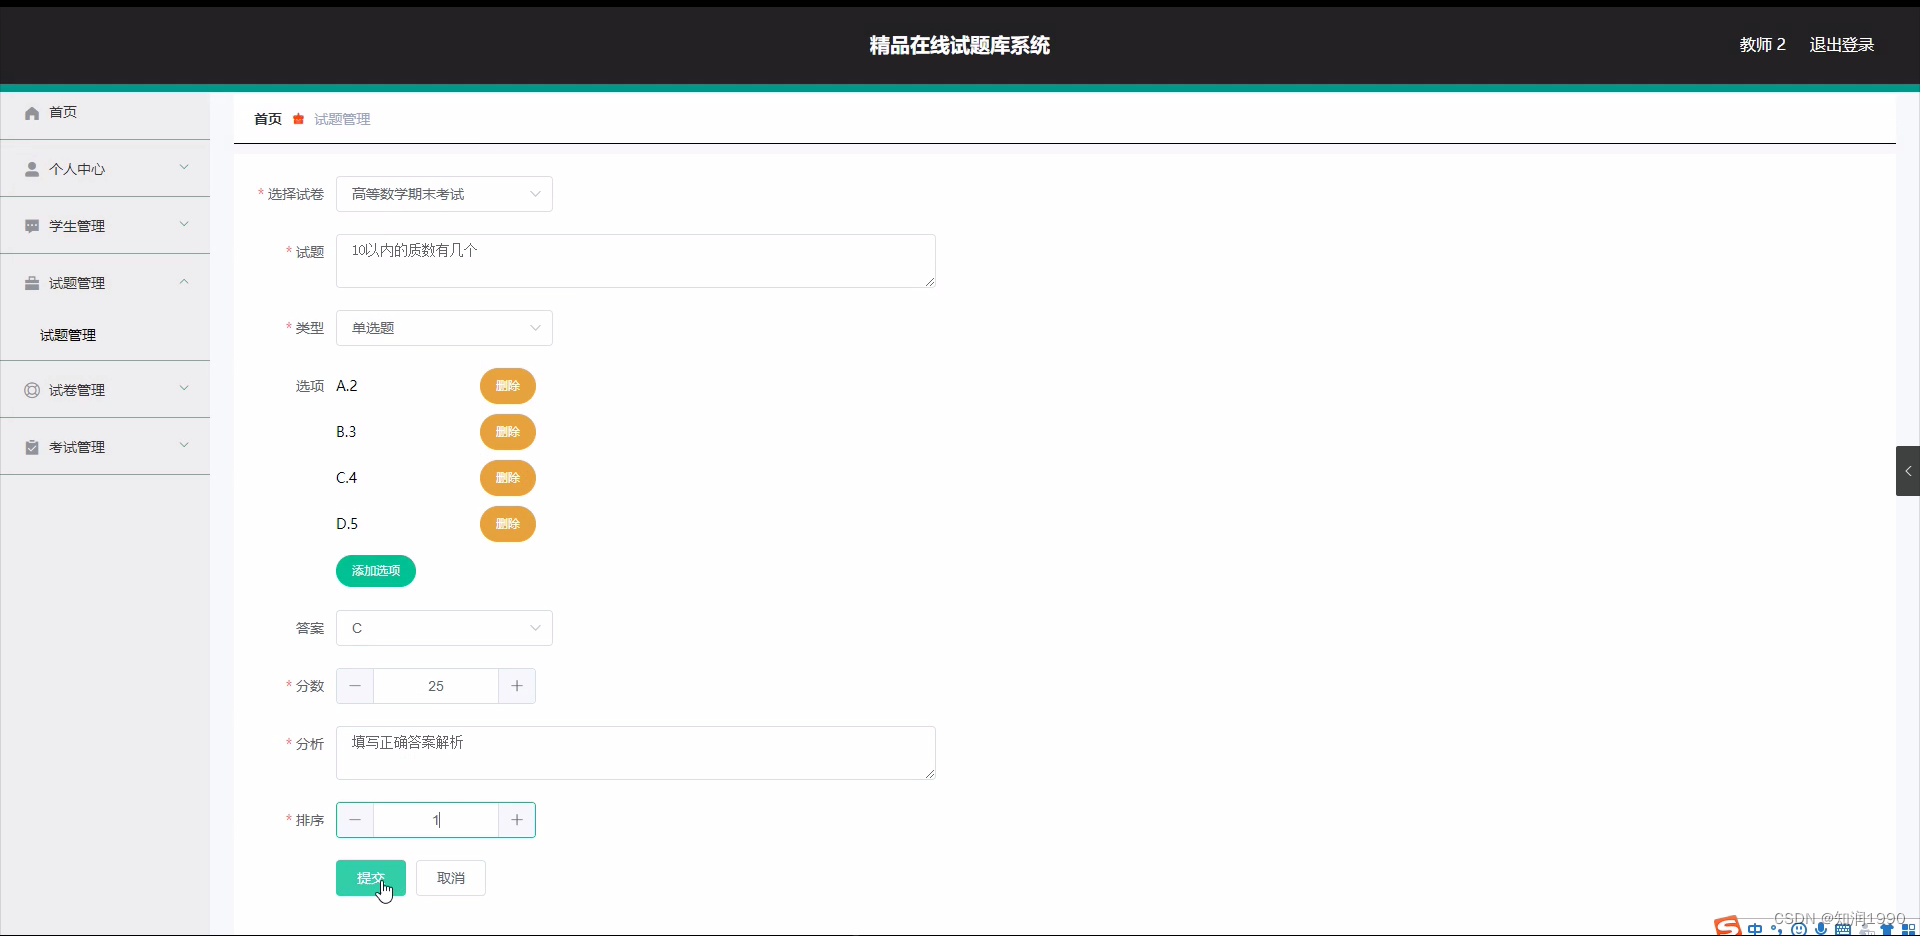Click the 首页 home icon in sidebar
1920x936 pixels.
[31, 112]
